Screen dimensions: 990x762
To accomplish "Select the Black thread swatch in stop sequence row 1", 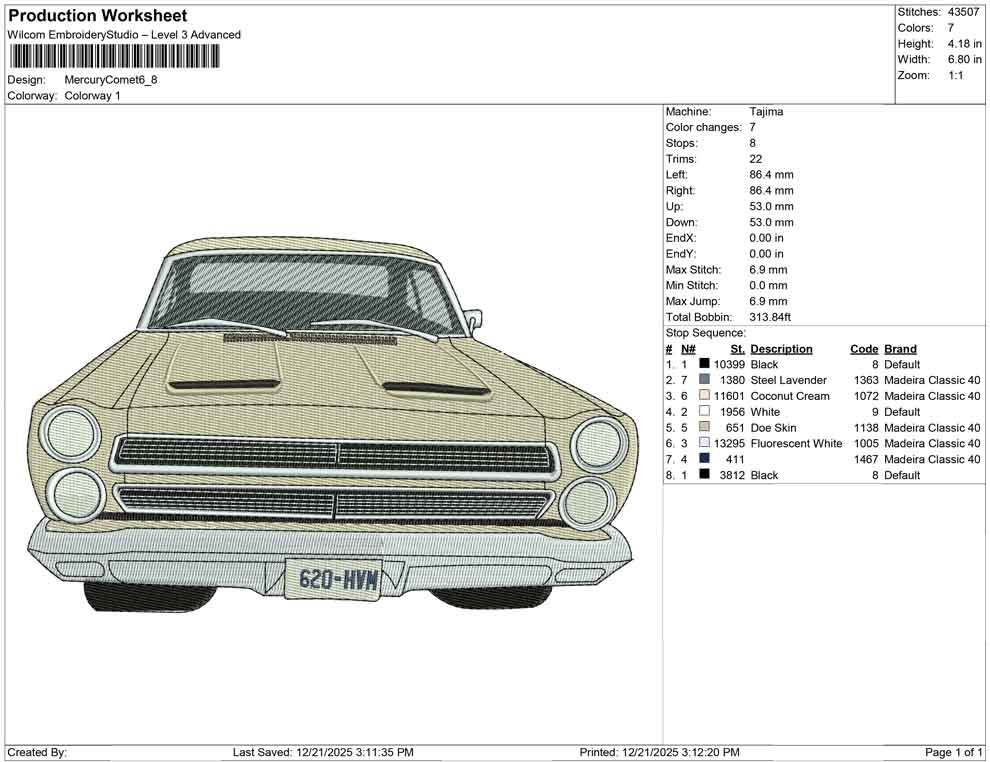I will (x=703, y=364).
